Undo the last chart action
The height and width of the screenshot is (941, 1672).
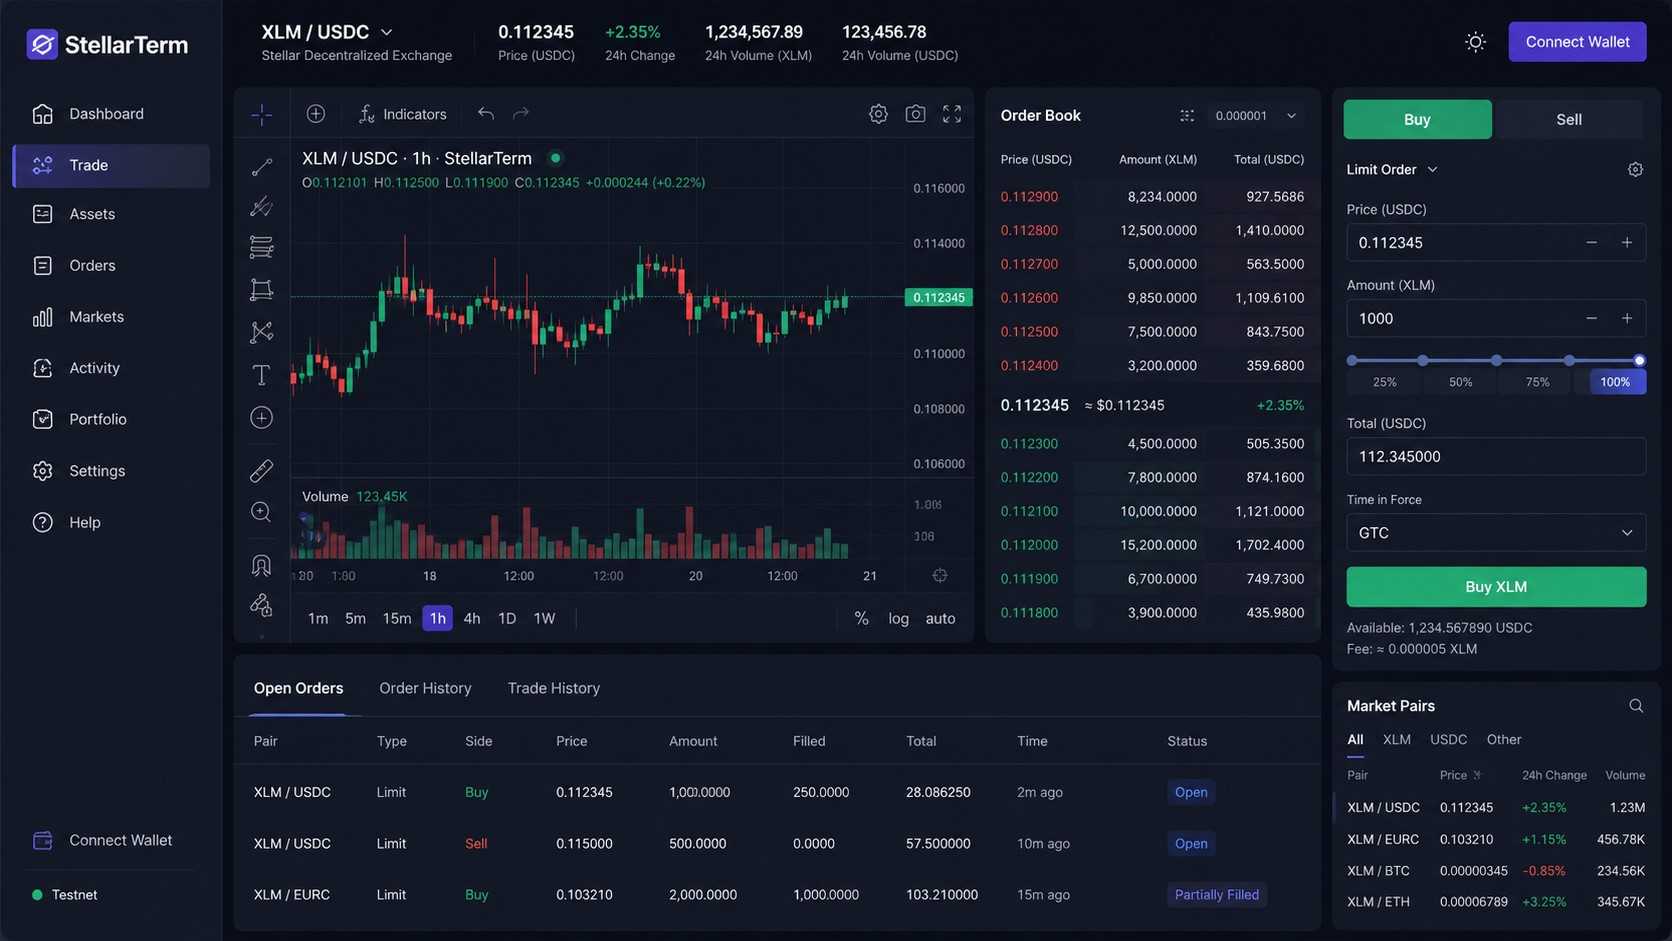coord(486,114)
